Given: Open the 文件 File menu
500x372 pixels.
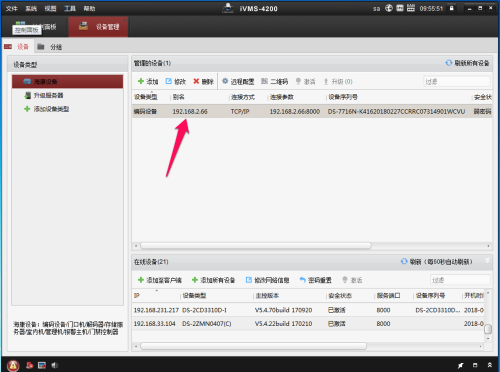Looking at the screenshot, I should [12, 9].
